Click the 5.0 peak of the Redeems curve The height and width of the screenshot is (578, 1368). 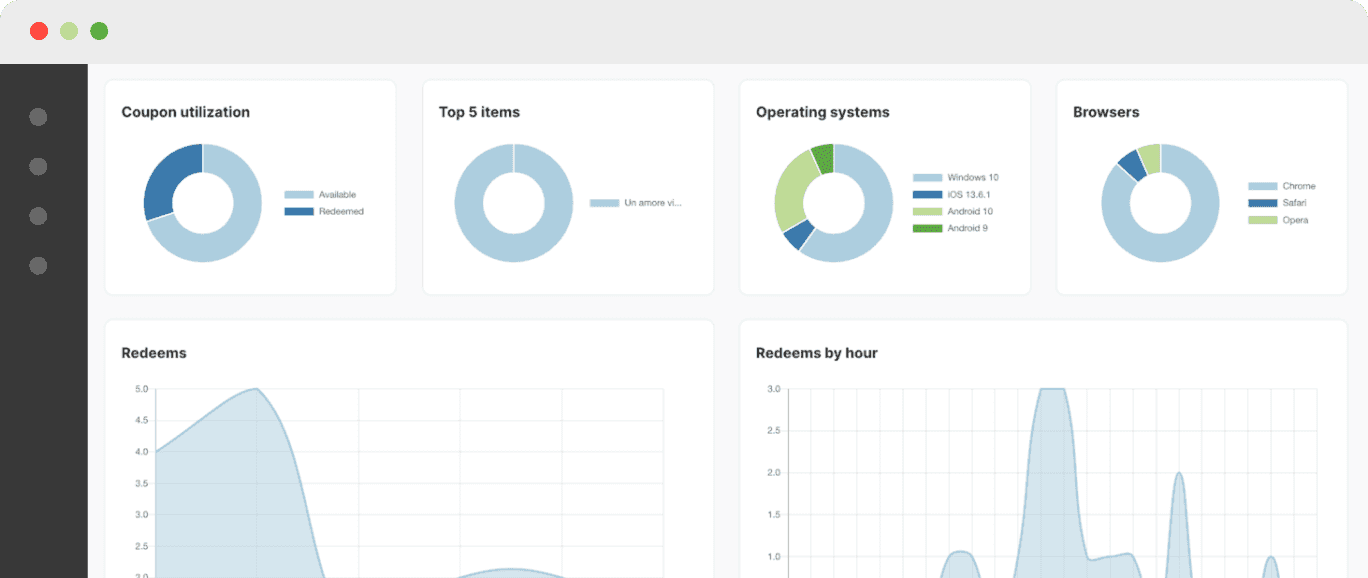coord(257,389)
